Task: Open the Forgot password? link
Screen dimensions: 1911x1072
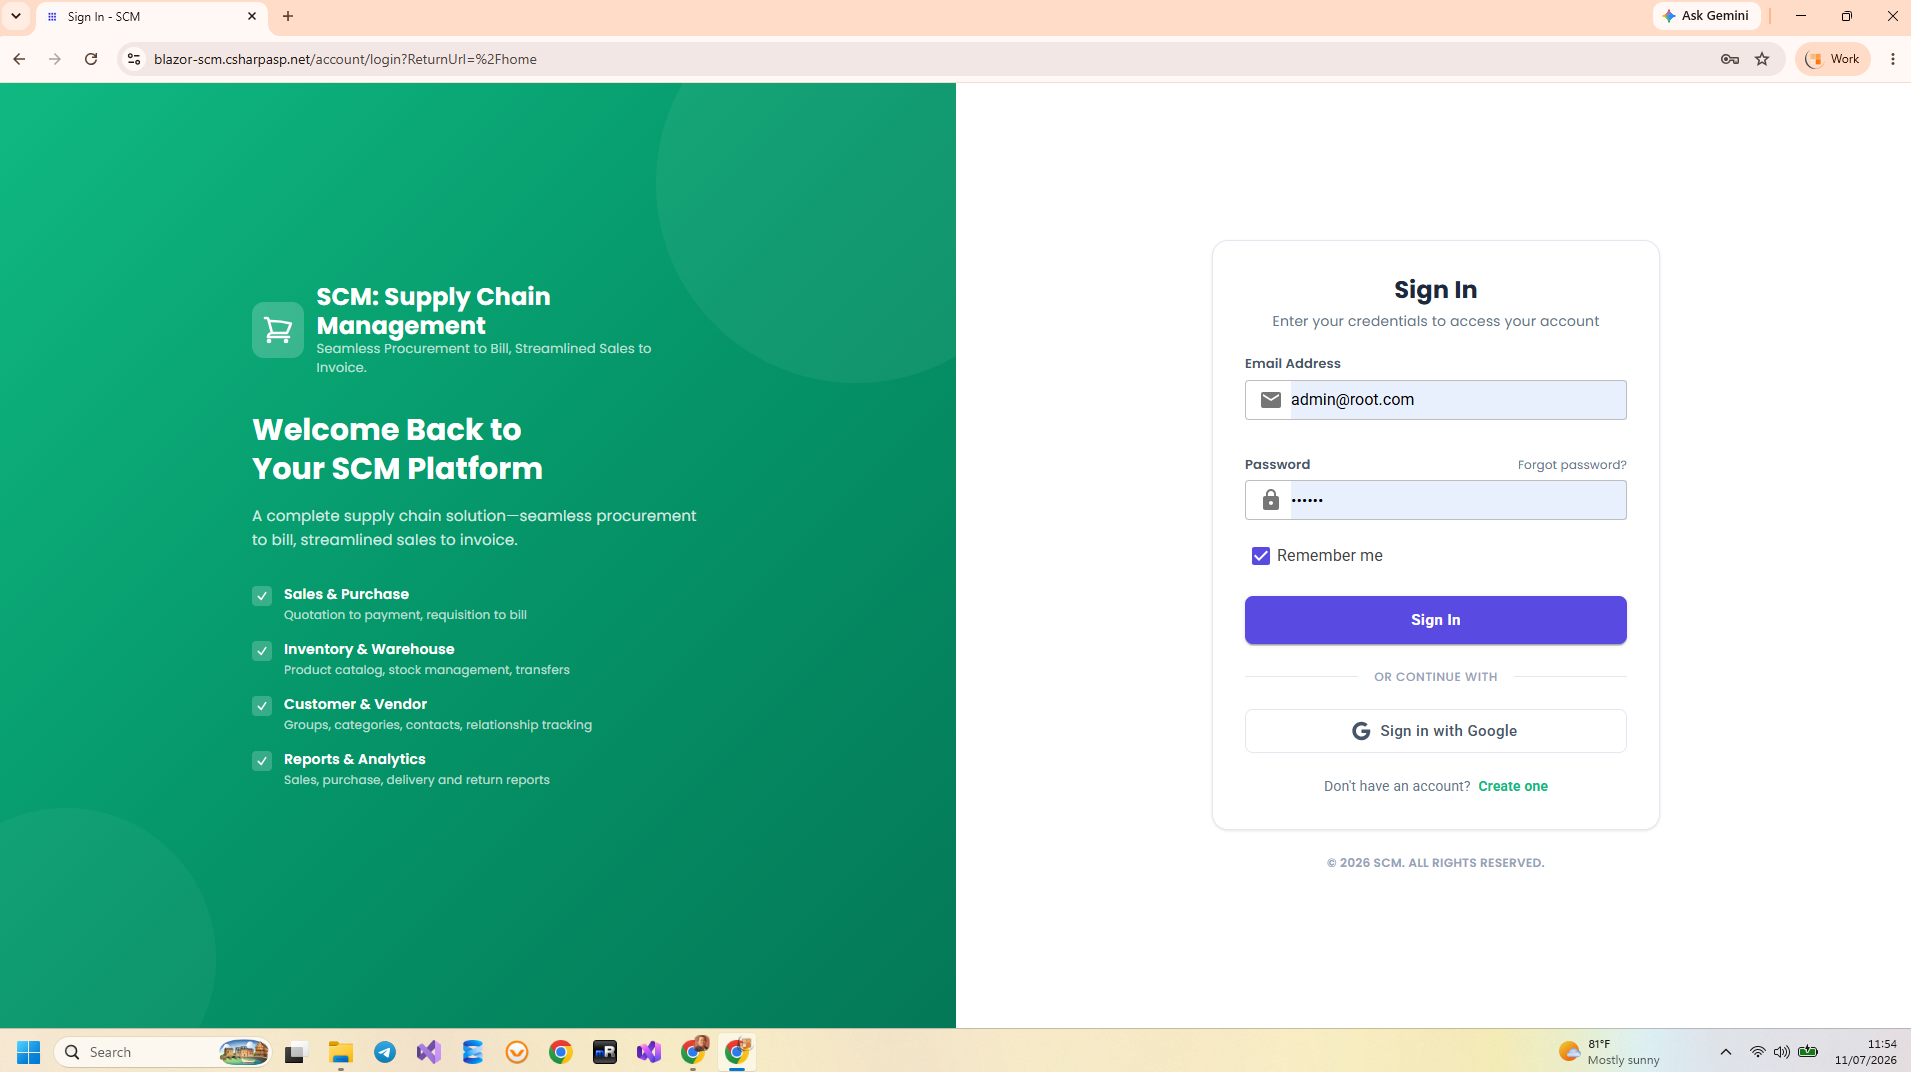Action: pos(1571,465)
